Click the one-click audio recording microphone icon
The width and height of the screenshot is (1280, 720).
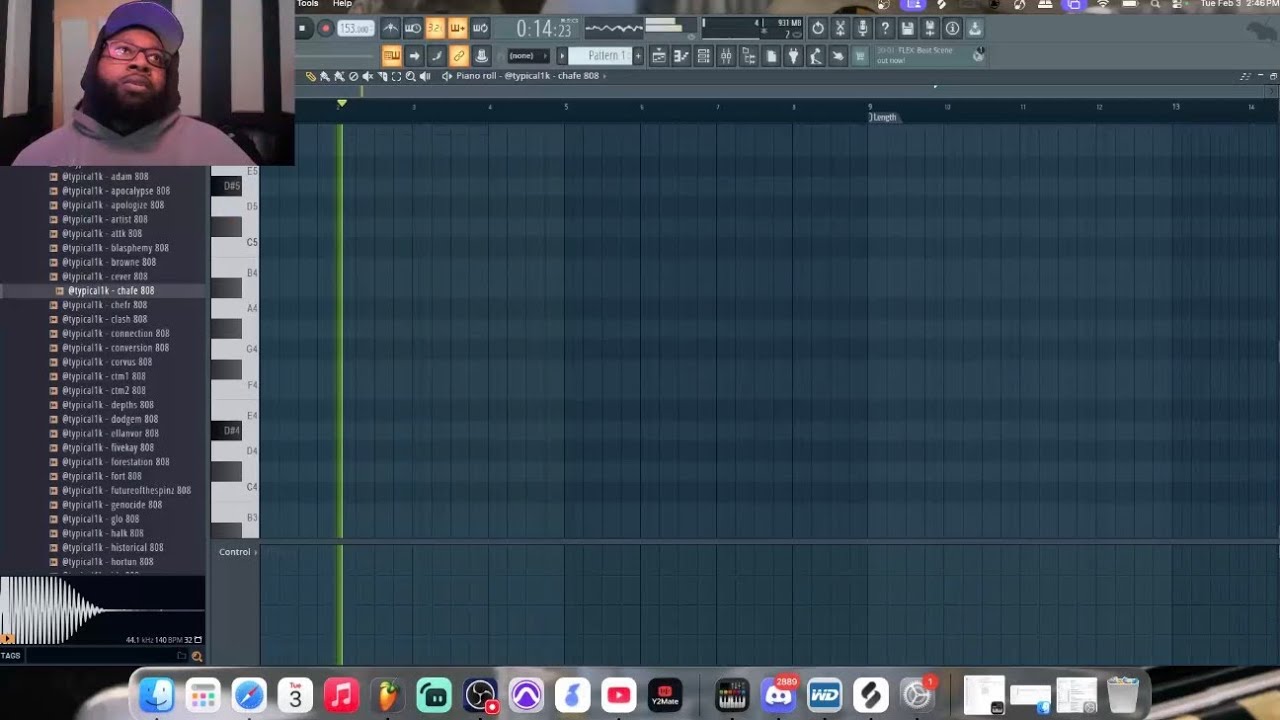point(862,29)
